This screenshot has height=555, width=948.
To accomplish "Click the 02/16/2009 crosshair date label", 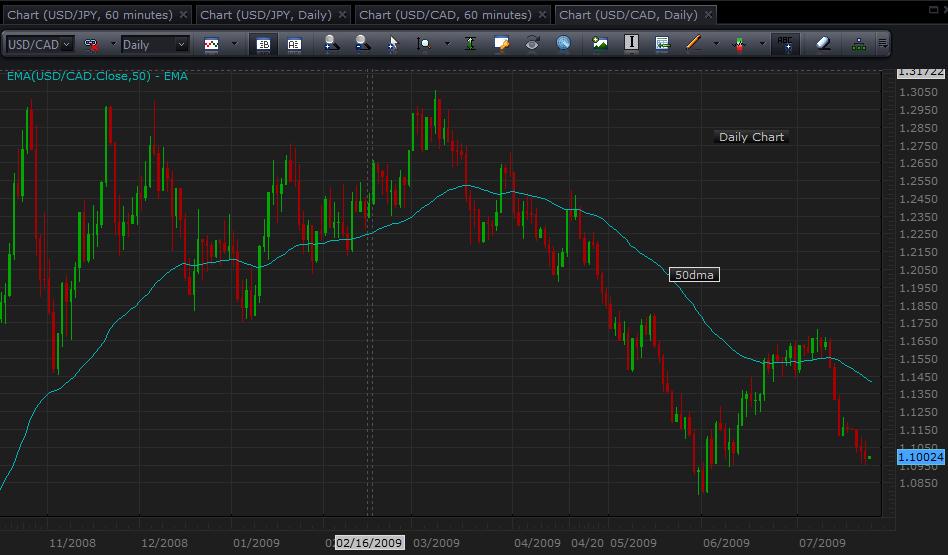I will pos(369,542).
